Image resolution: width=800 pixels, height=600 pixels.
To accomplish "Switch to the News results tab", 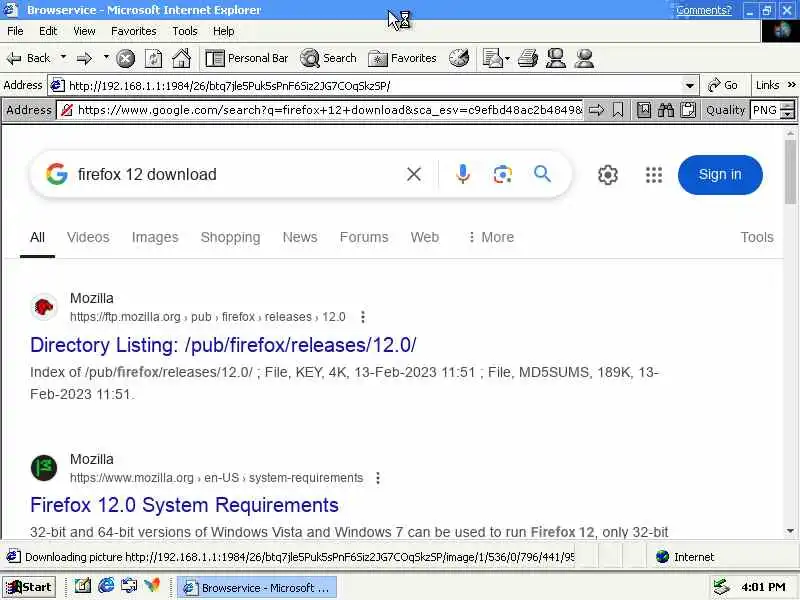I will pos(300,237).
